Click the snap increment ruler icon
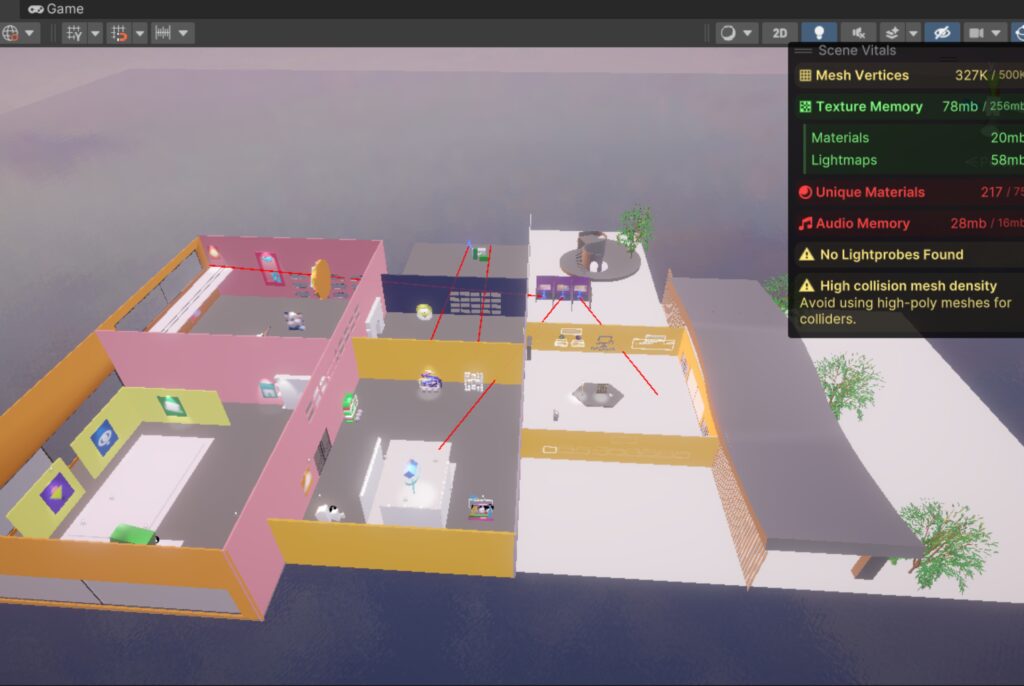1024x686 pixels. (163, 33)
